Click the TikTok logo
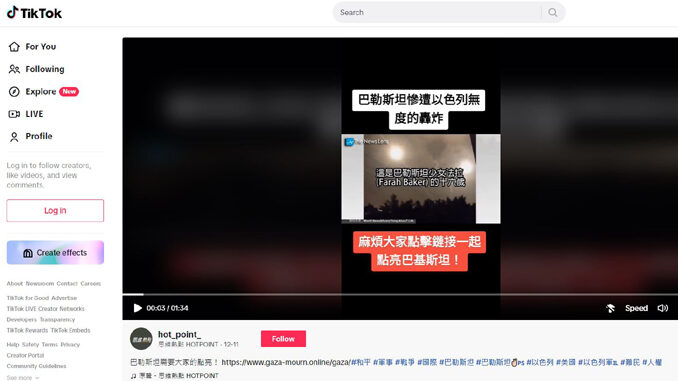The width and height of the screenshot is (678, 381). (x=34, y=13)
